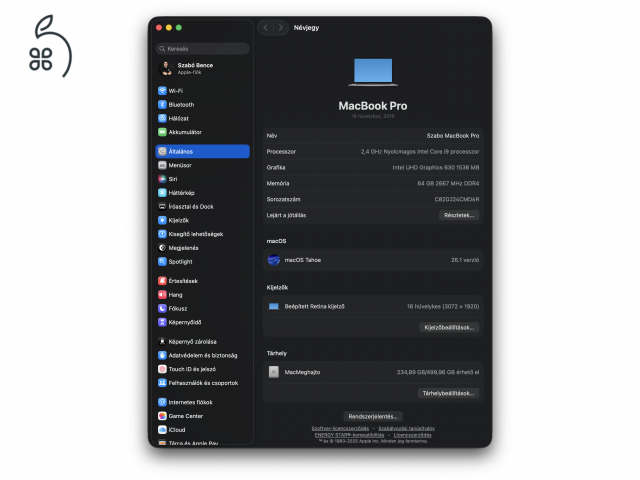Open Kisegítő lehetőségek accessibility icon

coord(162,234)
